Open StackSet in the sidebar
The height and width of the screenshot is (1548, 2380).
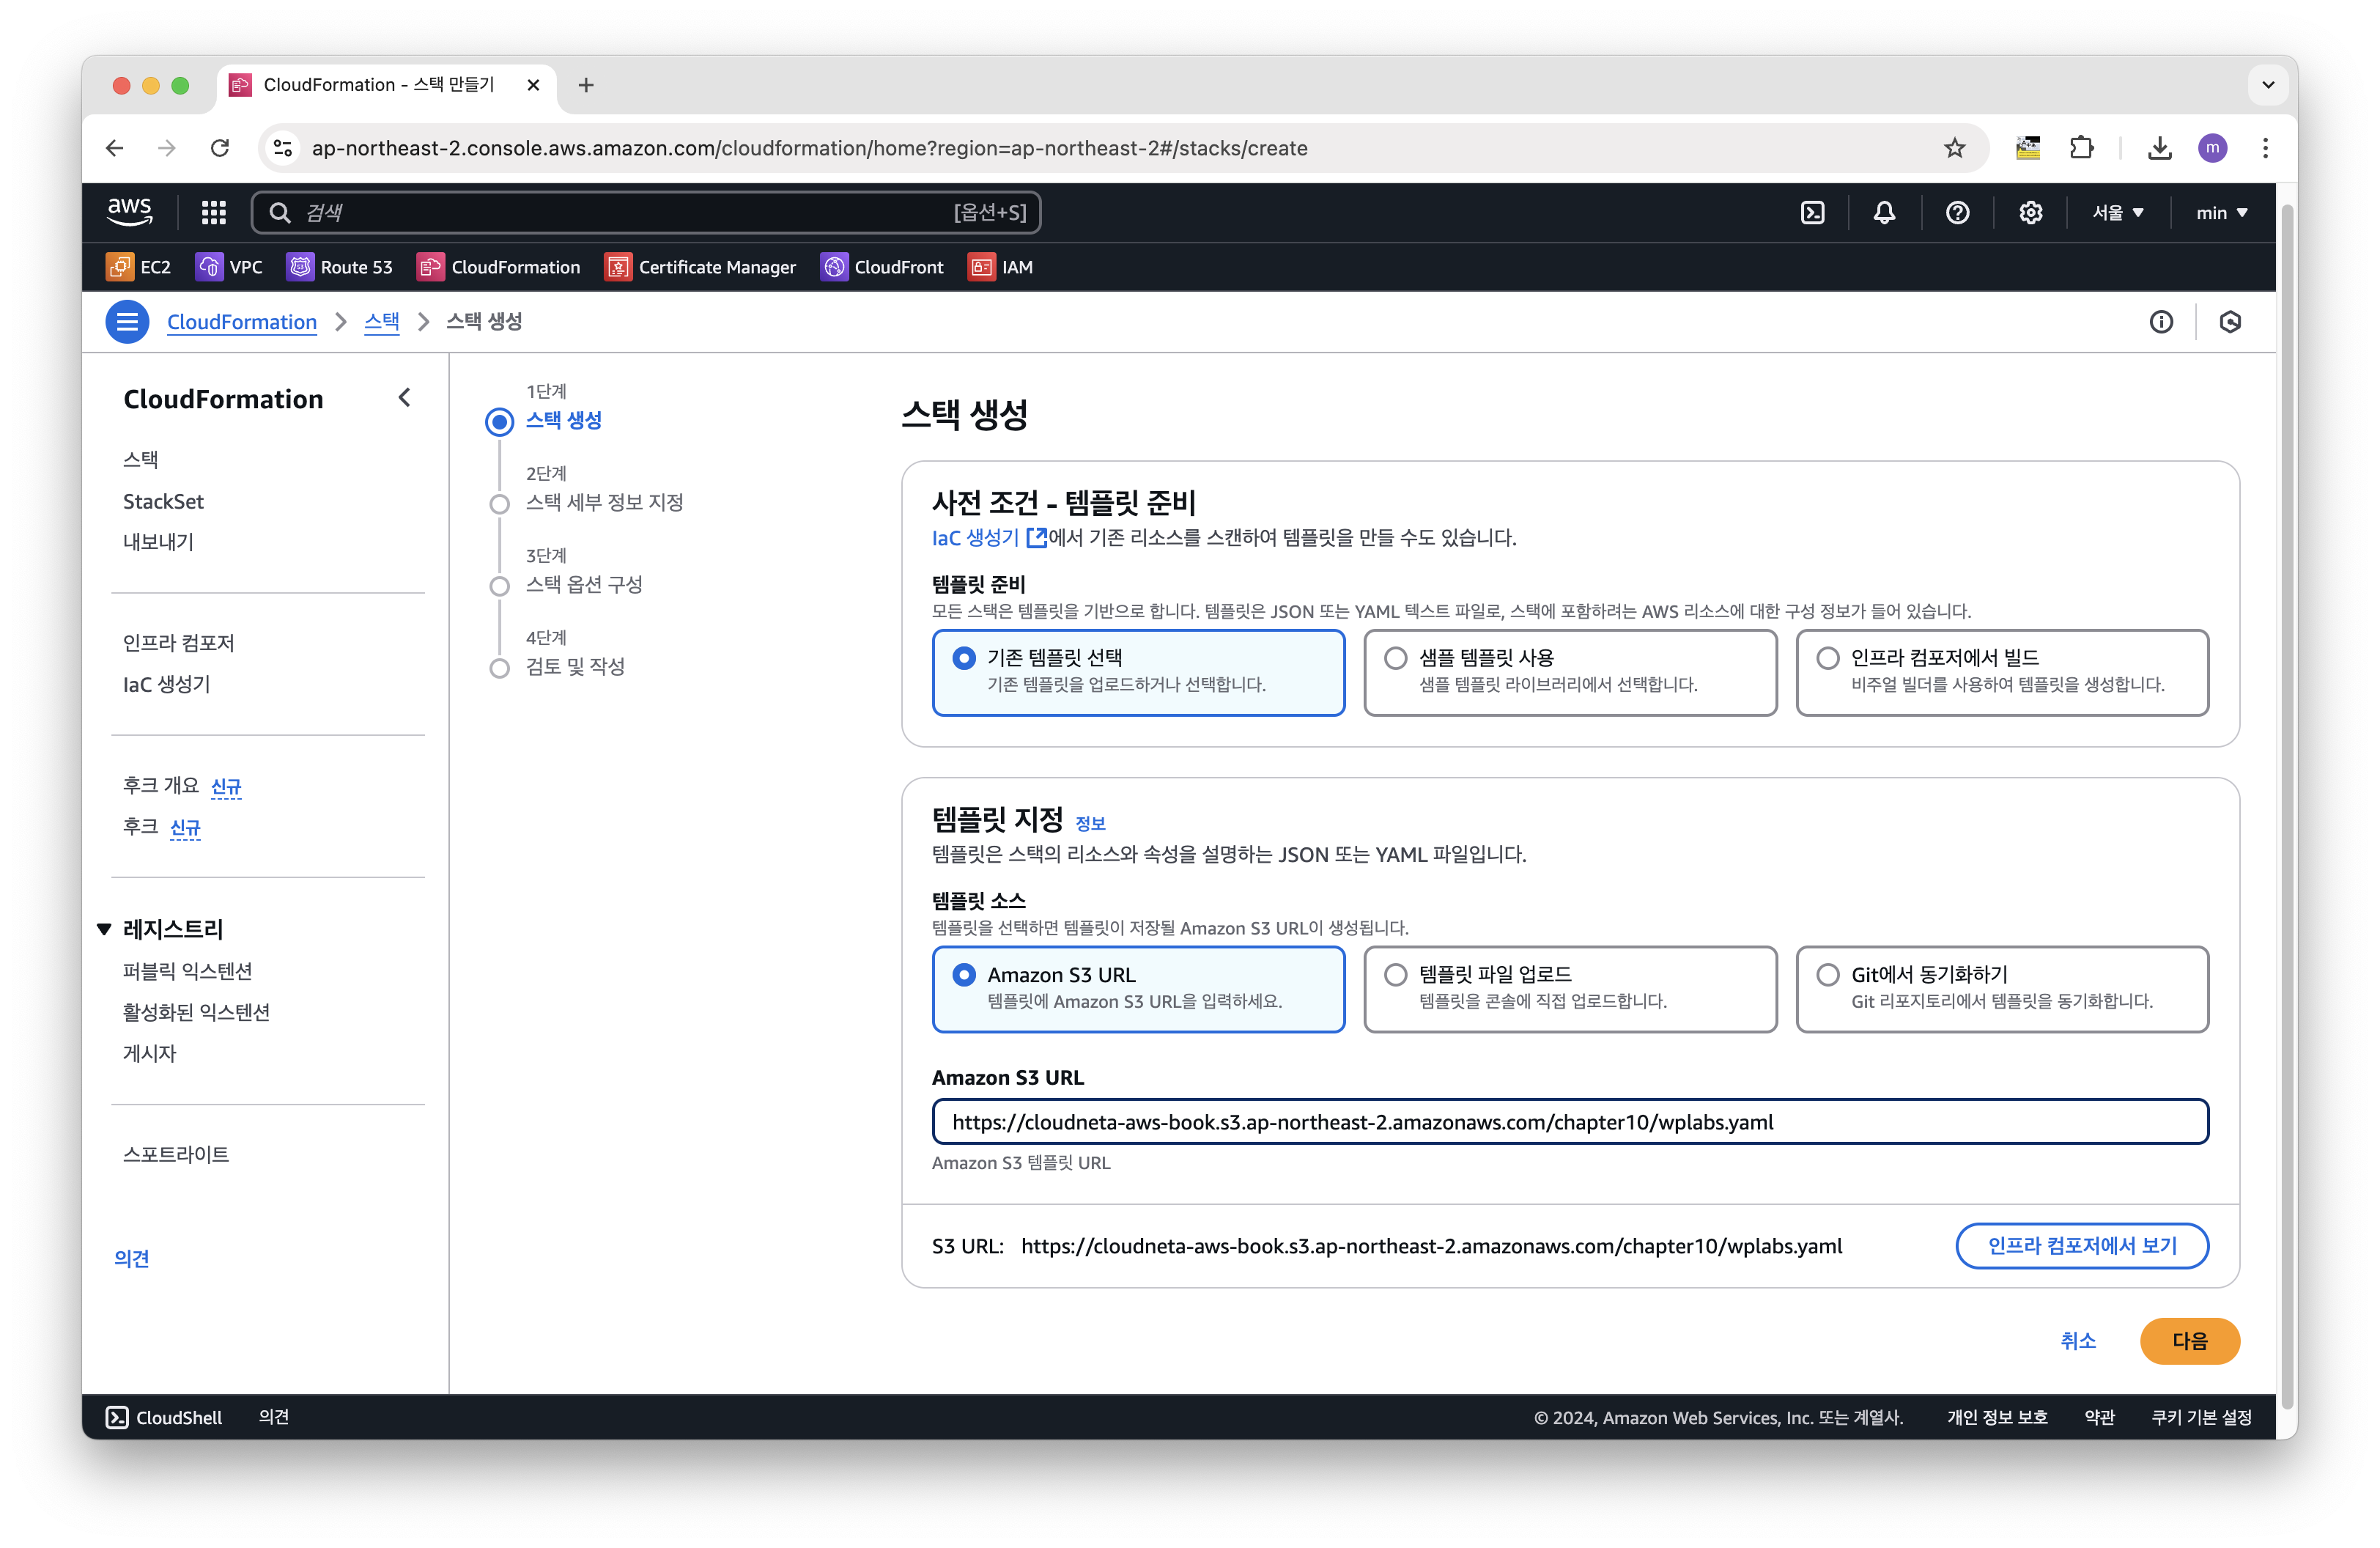point(163,501)
